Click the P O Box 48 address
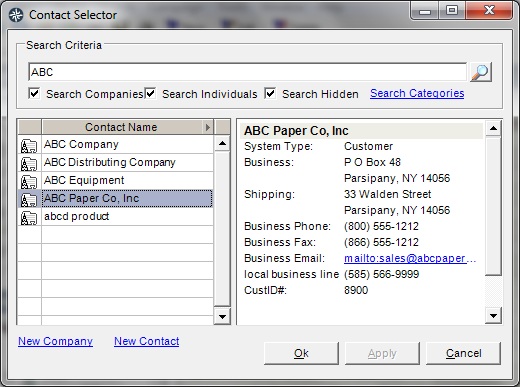Screen dimensions: 520x387 coord(372,162)
